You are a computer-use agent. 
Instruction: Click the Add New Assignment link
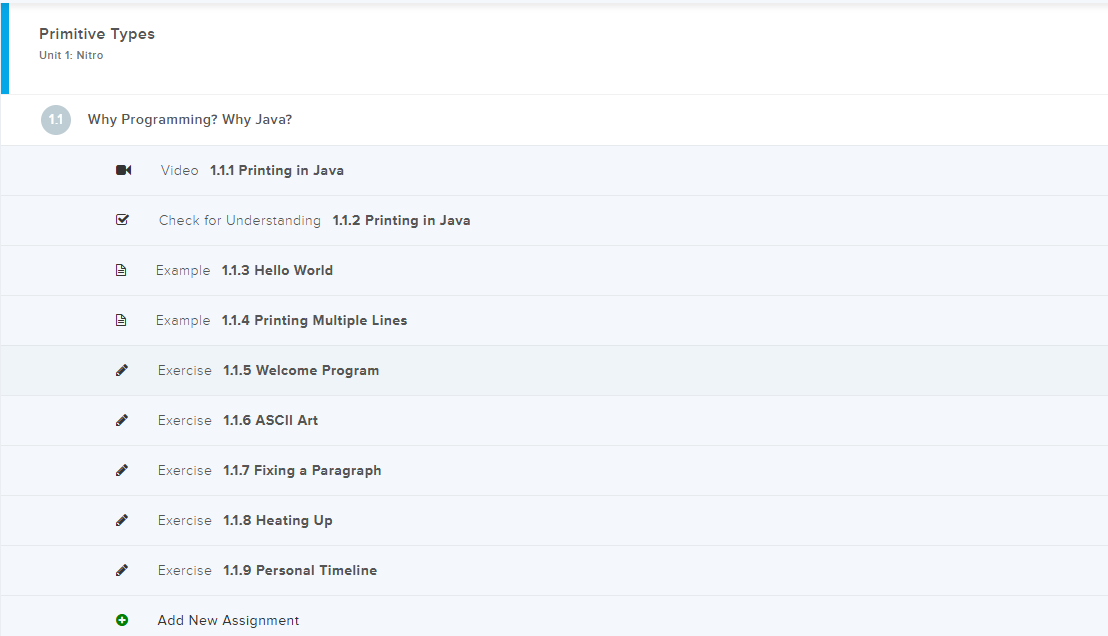click(x=228, y=620)
